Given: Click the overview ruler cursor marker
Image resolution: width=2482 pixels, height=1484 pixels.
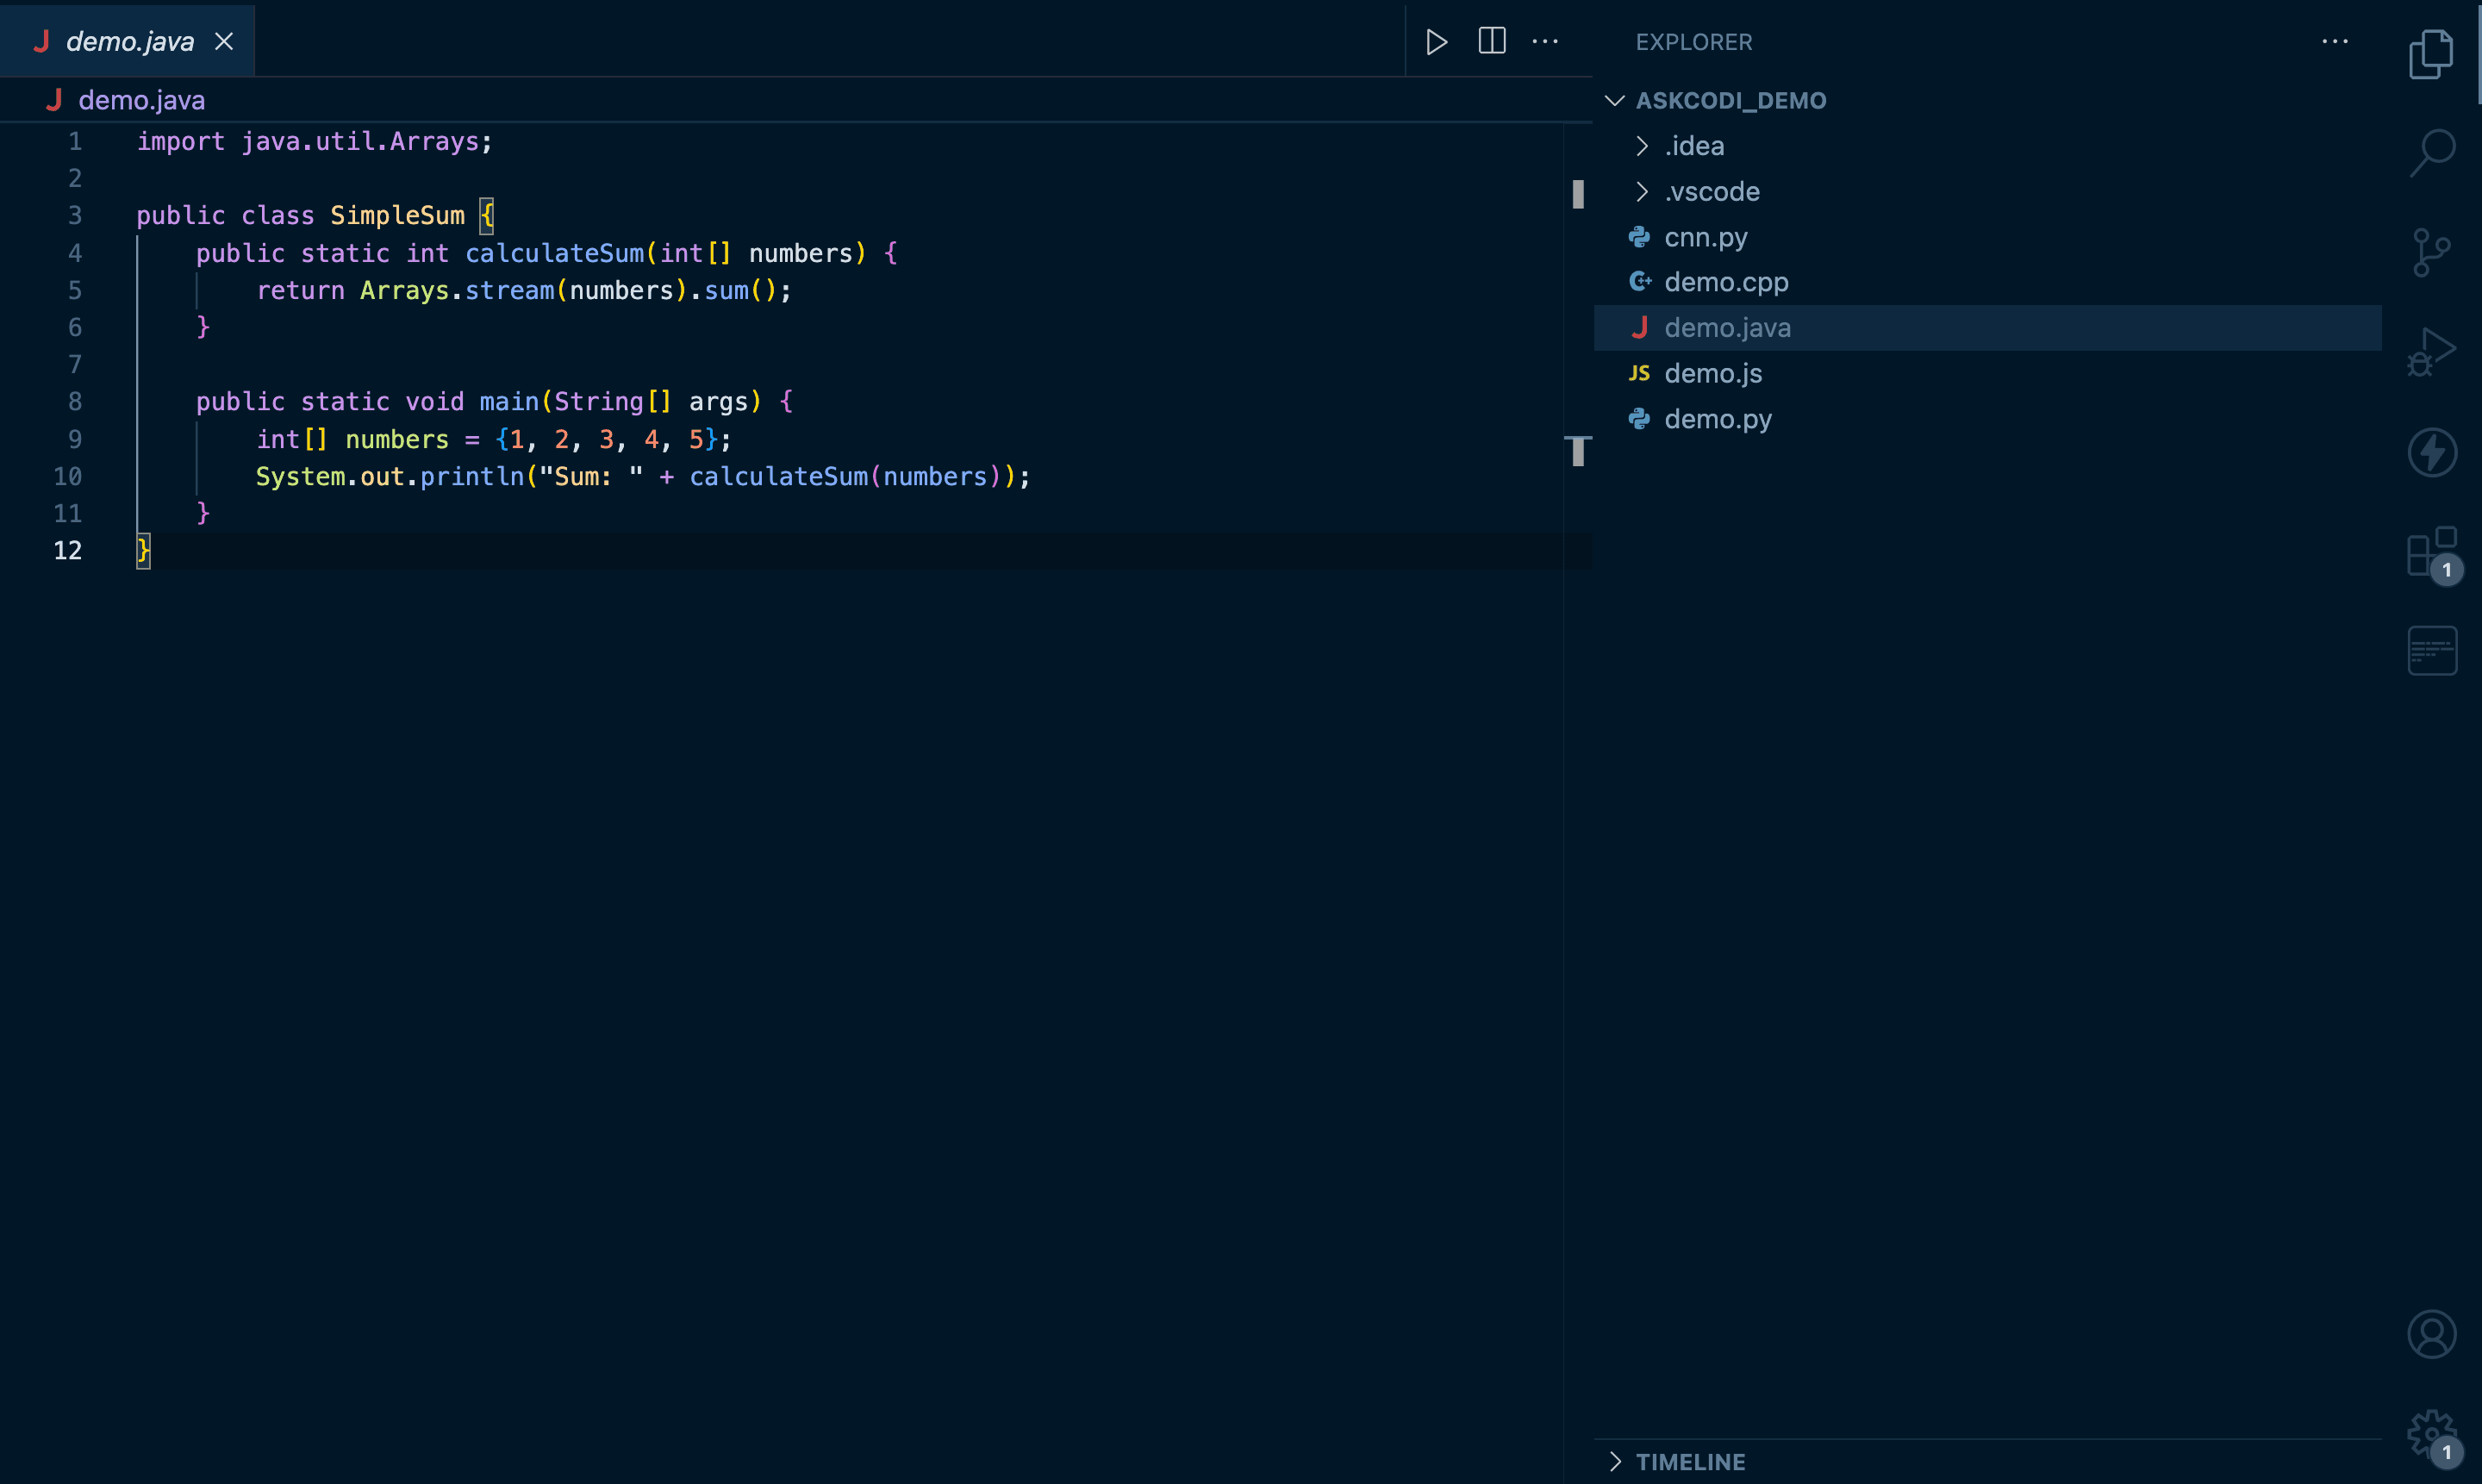Looking at the screenshot, I should pos(1577,451).
